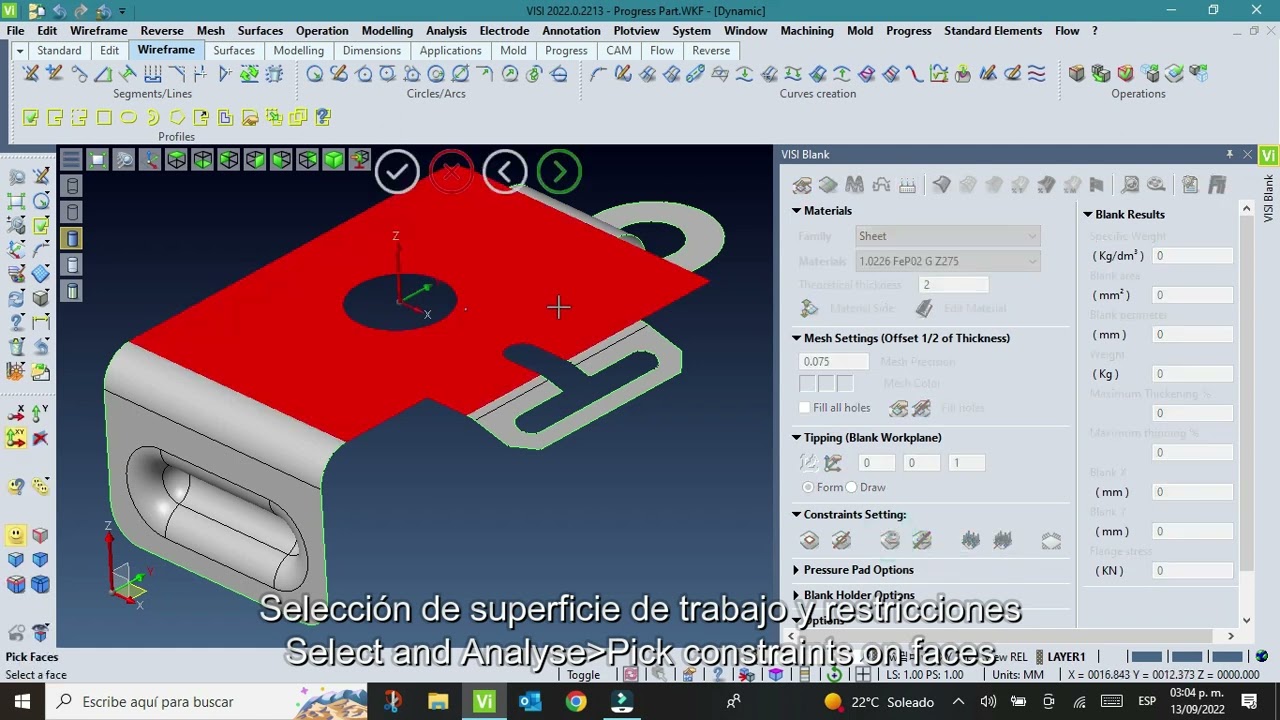Viewport: 1280px width, 720px height.
Task: Pick the ellipse profile tool
Action: click(x=128, y=117)
